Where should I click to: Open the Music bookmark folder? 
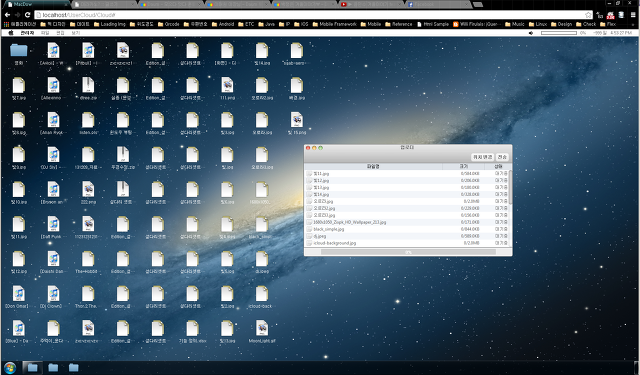coord(515,24)
